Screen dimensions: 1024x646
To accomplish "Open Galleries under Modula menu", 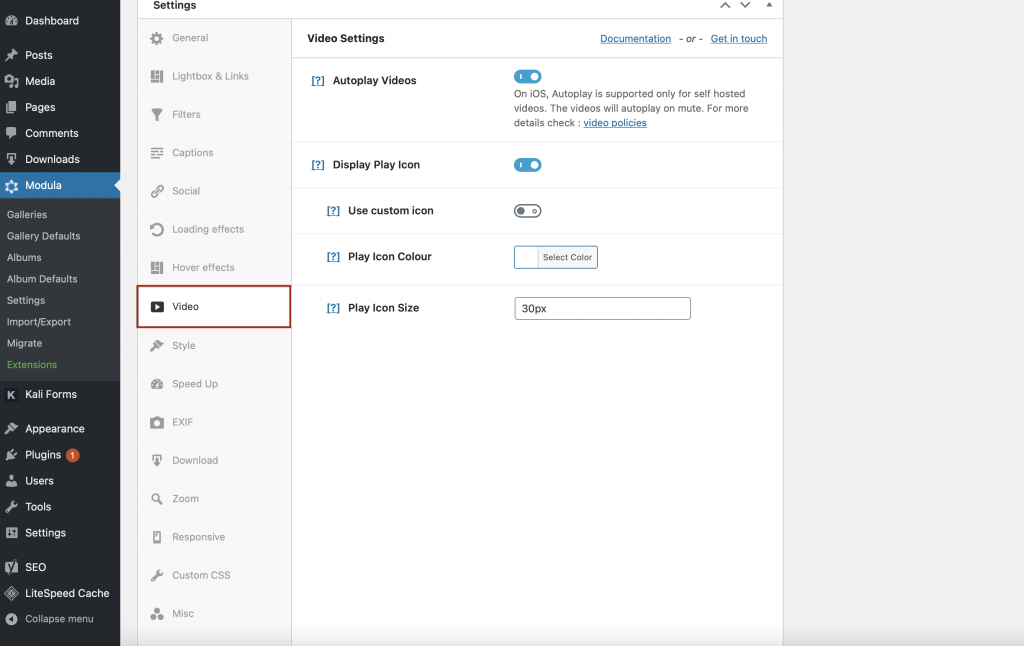I will (27, 214).
